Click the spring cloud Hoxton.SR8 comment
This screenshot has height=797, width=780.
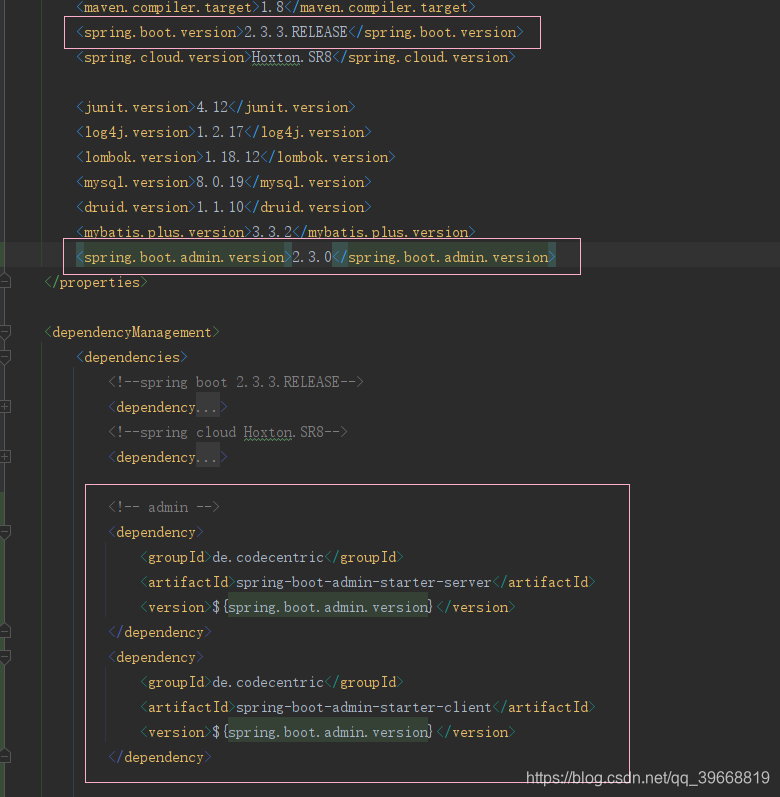228,432
